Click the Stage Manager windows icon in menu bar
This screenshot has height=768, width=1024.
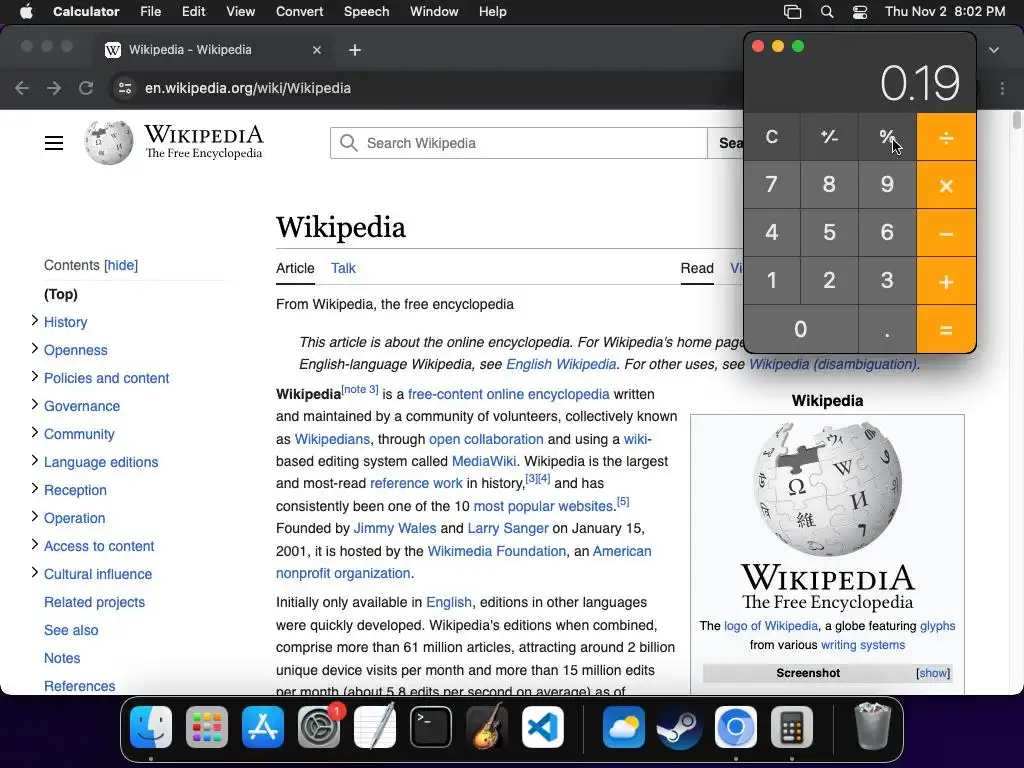(792, 12)
